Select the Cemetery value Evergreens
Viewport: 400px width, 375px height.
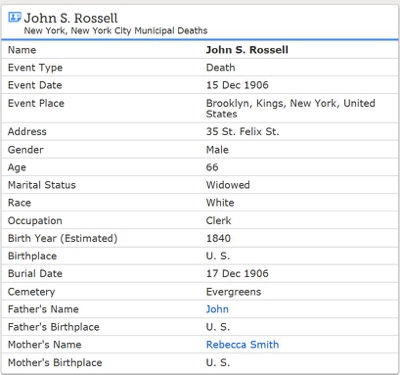pos(233,292)
